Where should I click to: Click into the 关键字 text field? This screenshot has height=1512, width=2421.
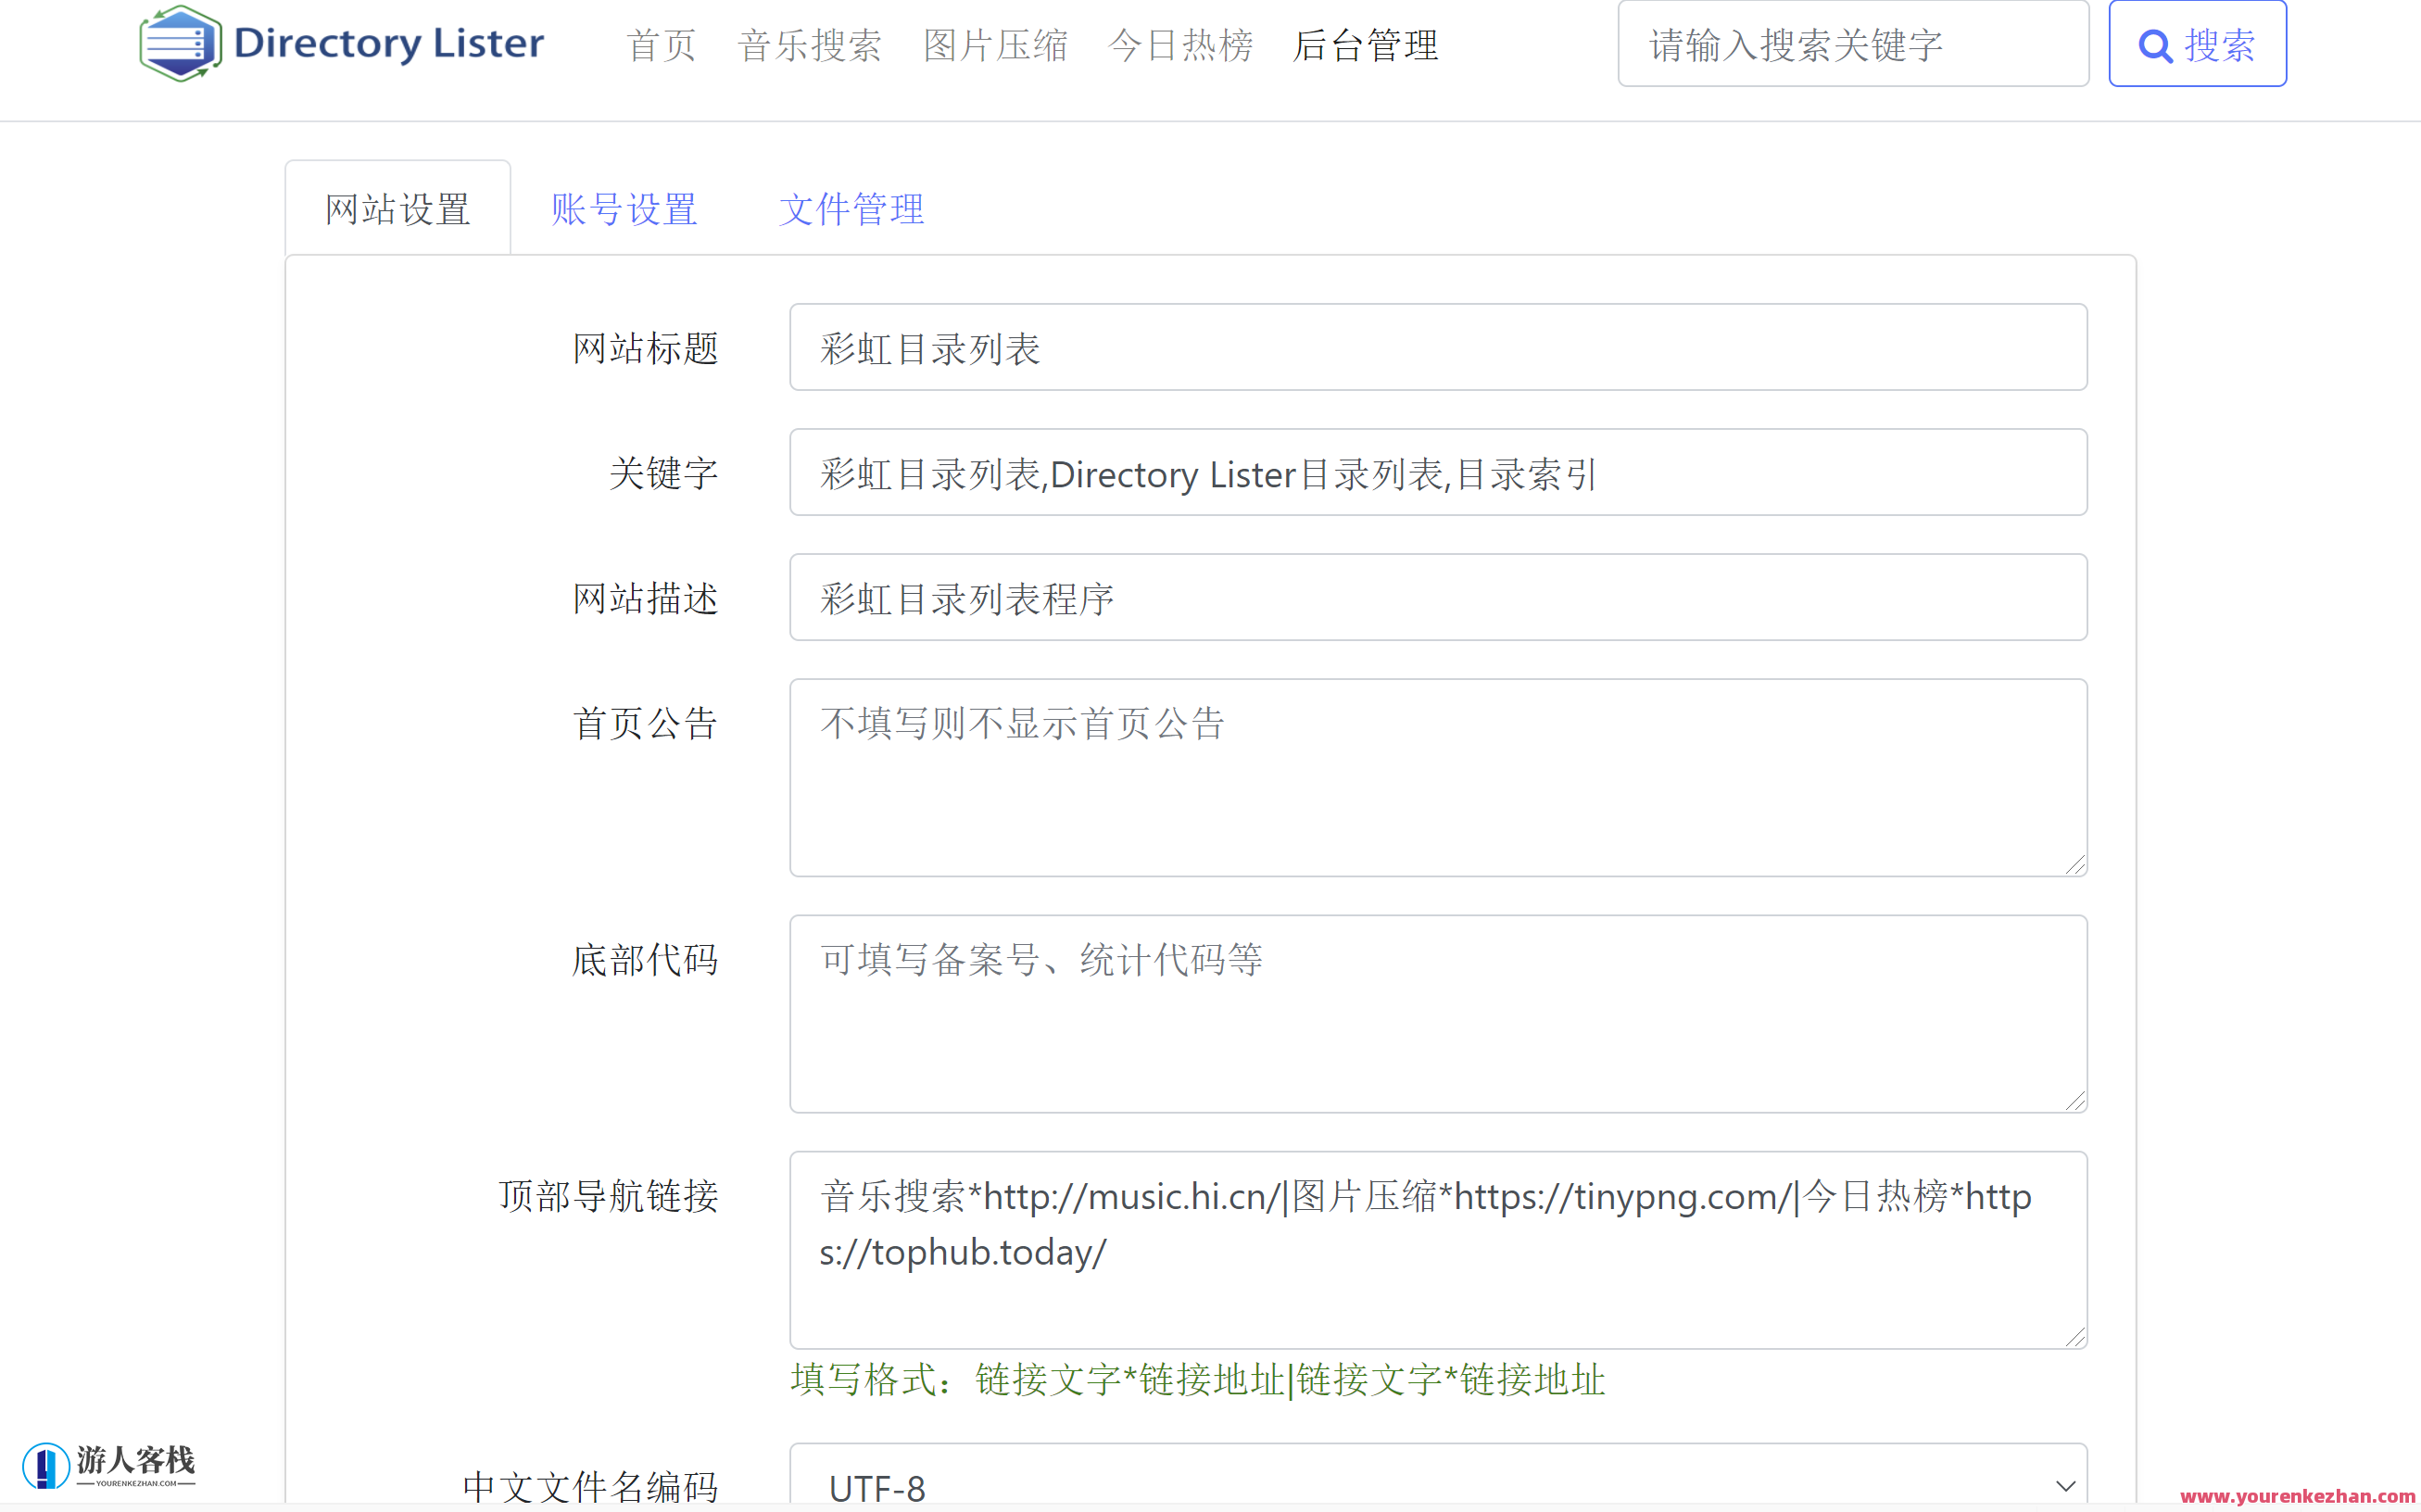(x=1437, y=473)
